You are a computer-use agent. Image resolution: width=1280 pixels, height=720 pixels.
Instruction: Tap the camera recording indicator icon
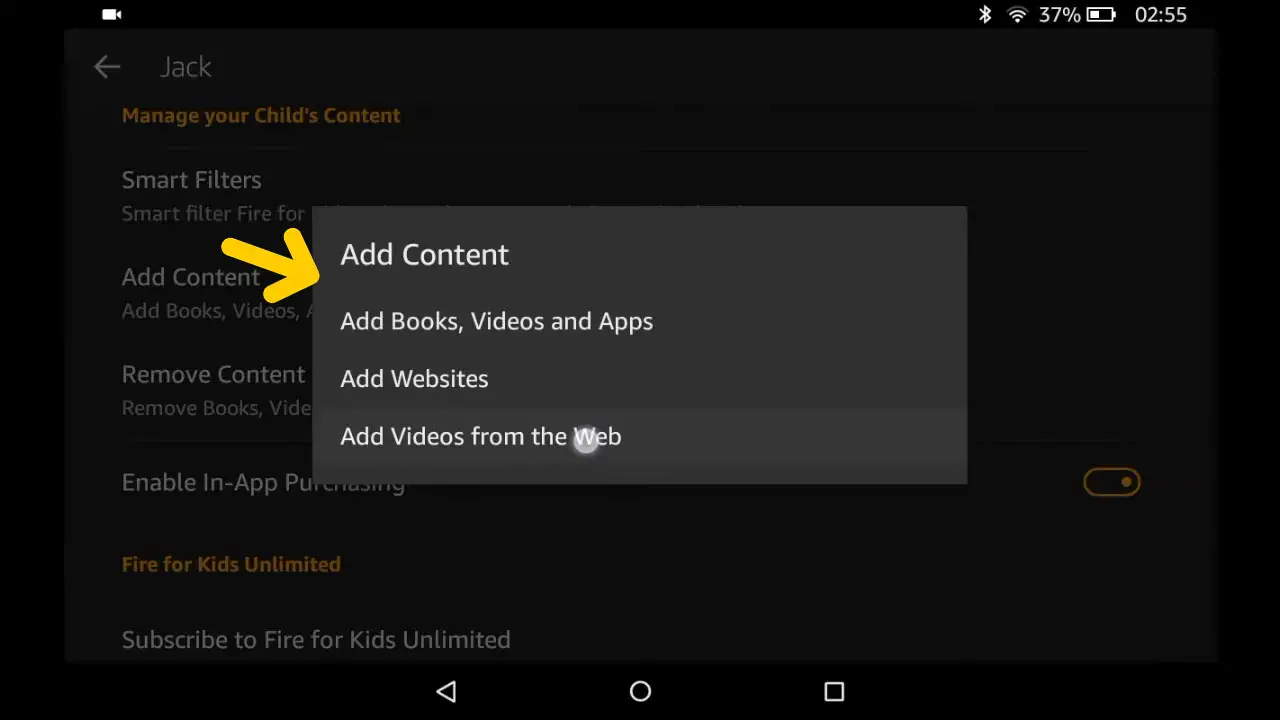(112, 15)
